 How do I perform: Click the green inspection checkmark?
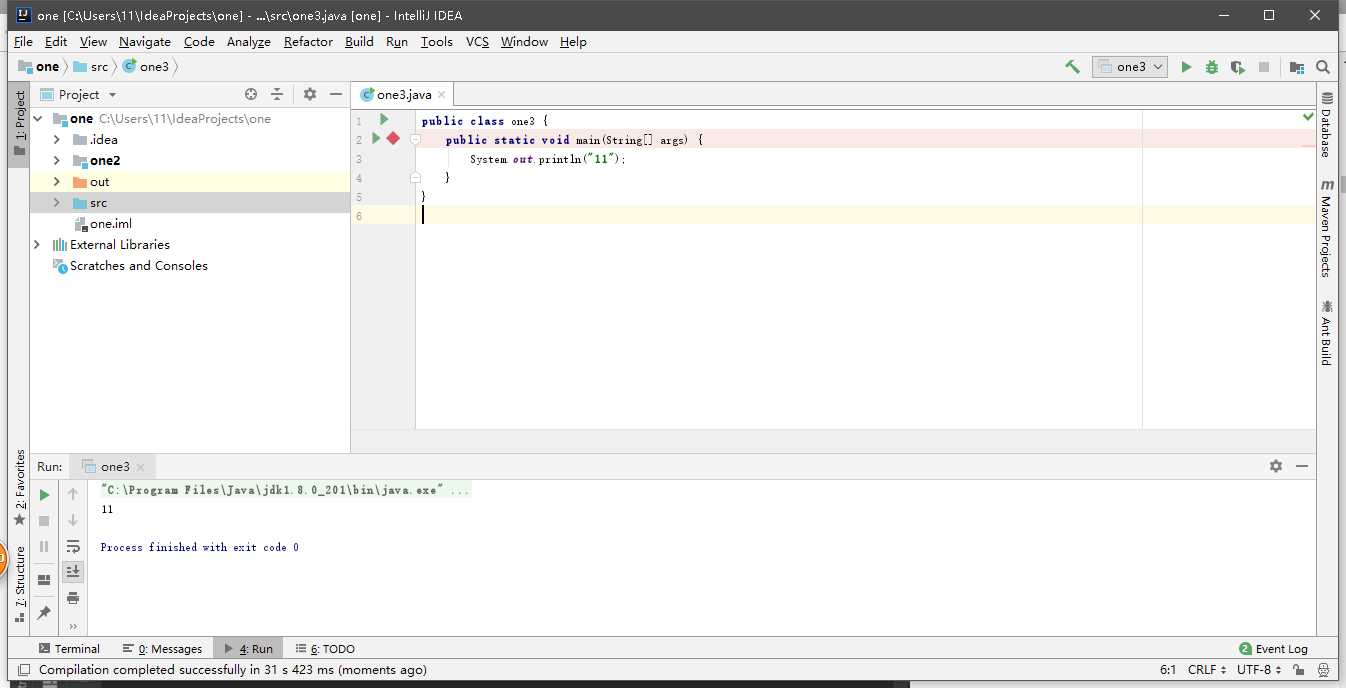coord(1308,118)
